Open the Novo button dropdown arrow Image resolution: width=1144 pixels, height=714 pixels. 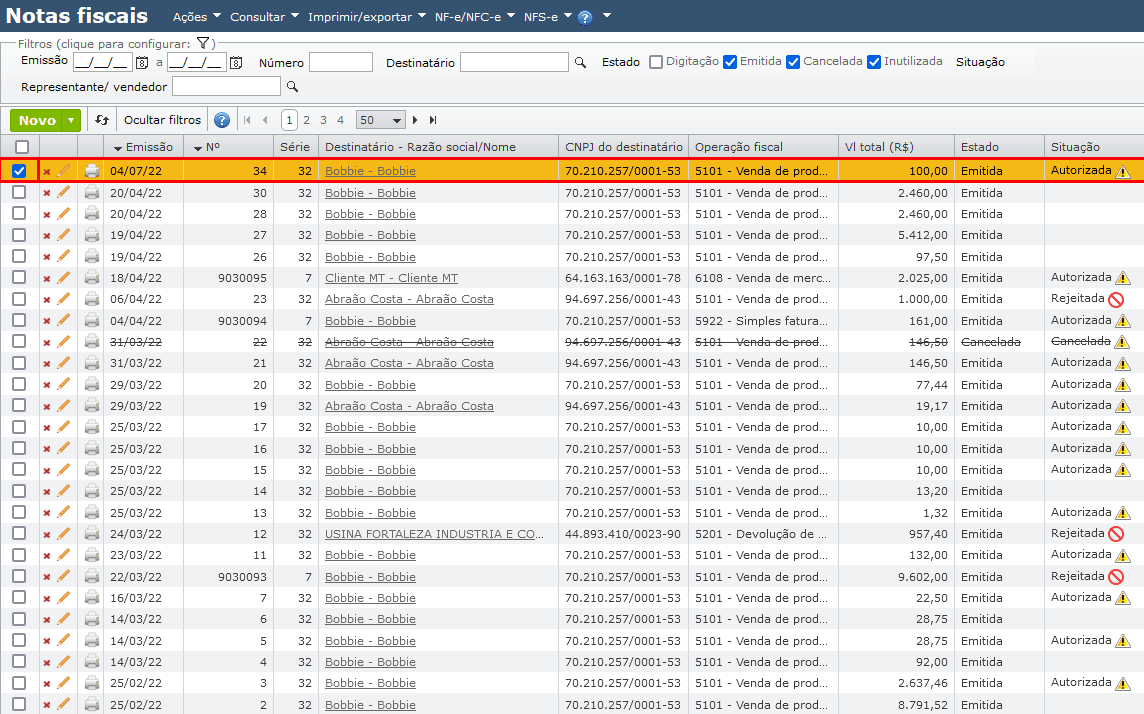pyautogui.click(x=71, y=120)
